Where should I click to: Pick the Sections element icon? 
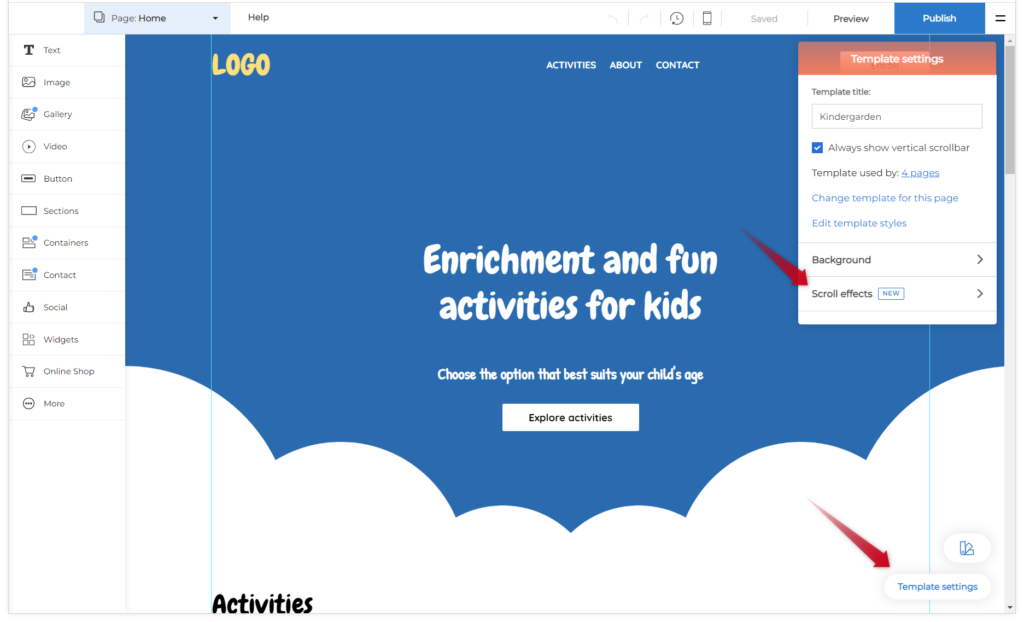pyautogui.click(x=28, y=211)
